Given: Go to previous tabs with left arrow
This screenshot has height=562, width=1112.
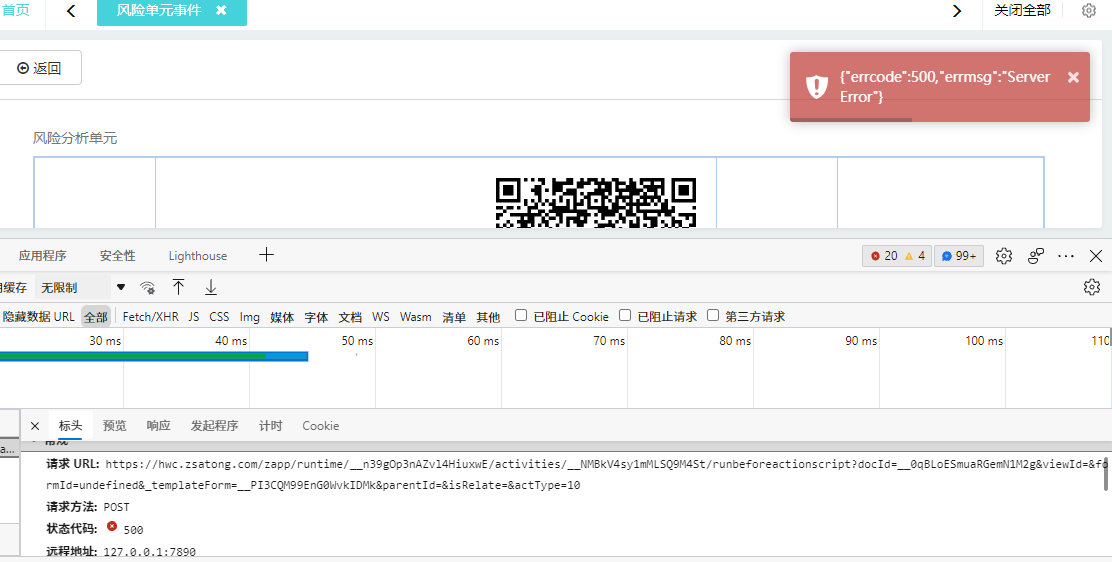Looking at the screenshot, I should coord(71,11).
